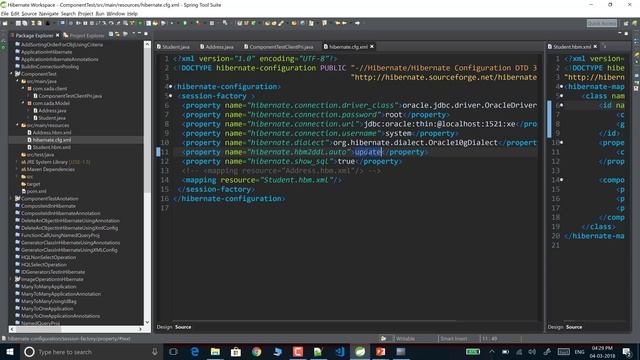Minimize the Package Explorer view

139,34
